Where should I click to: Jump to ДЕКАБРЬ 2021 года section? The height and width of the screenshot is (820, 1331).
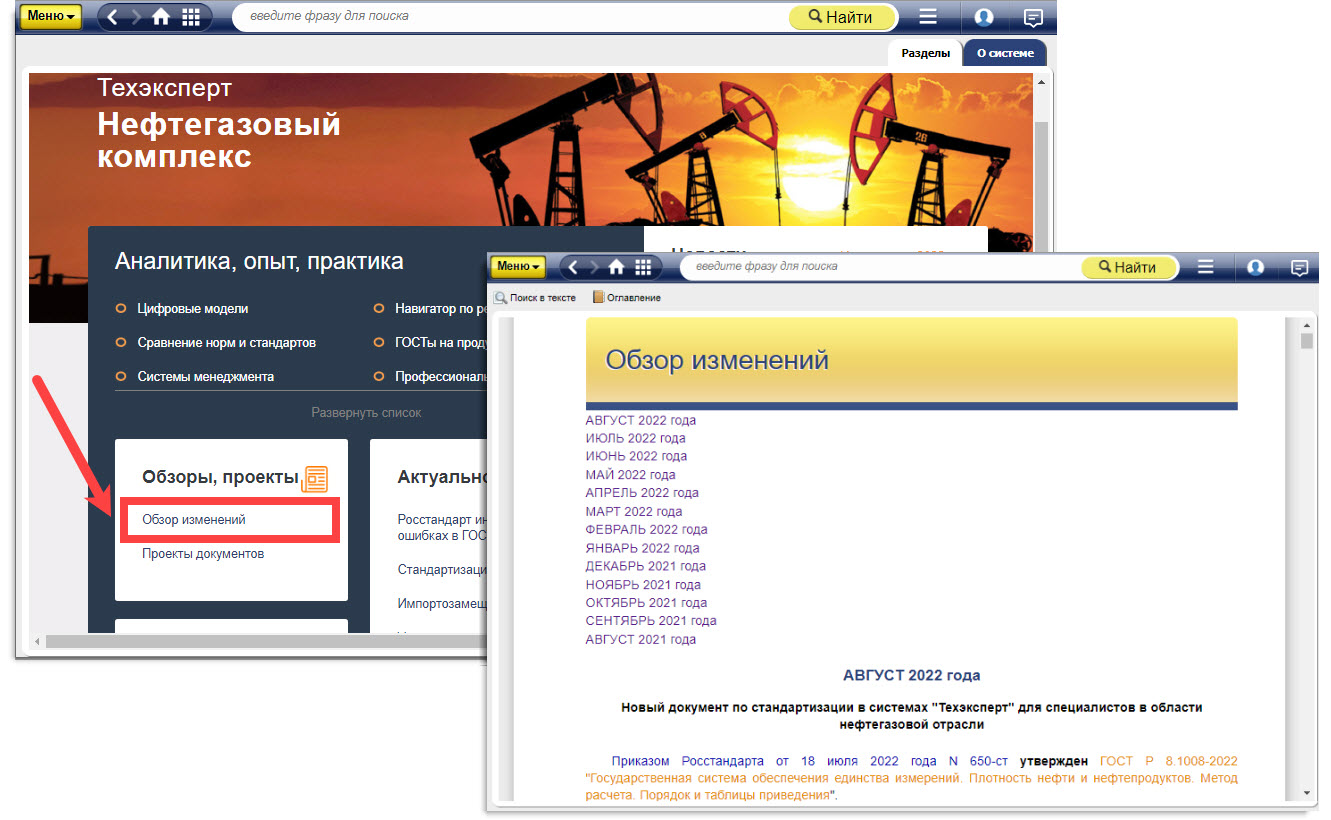coord(646,566)
